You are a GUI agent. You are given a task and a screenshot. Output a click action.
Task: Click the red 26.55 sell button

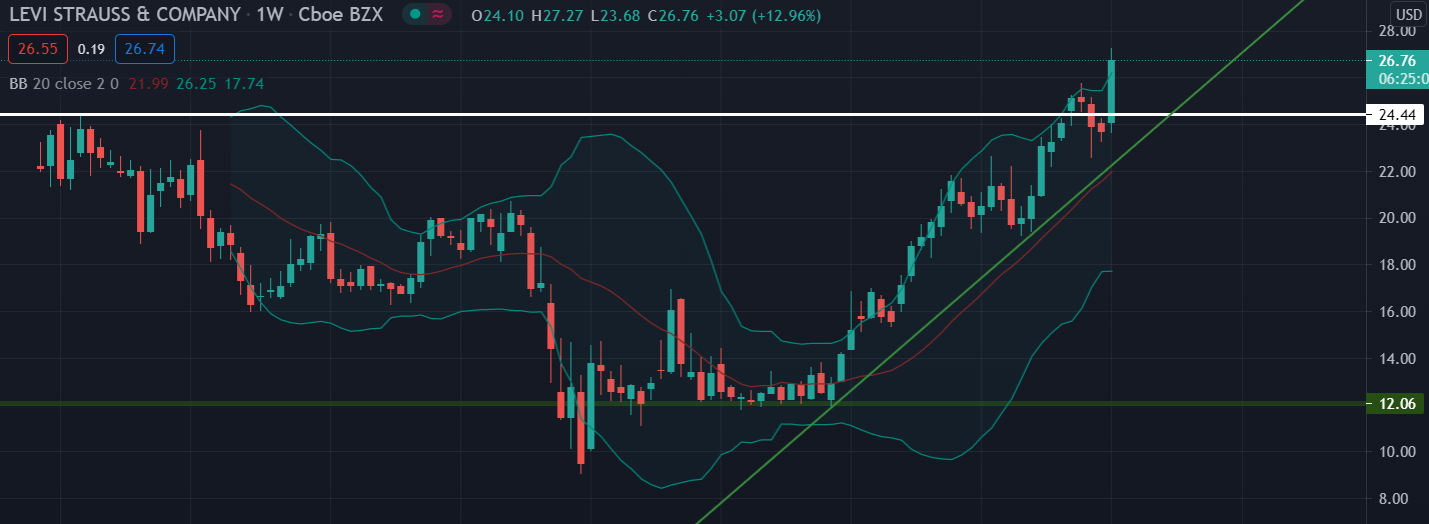click(36, 48)
